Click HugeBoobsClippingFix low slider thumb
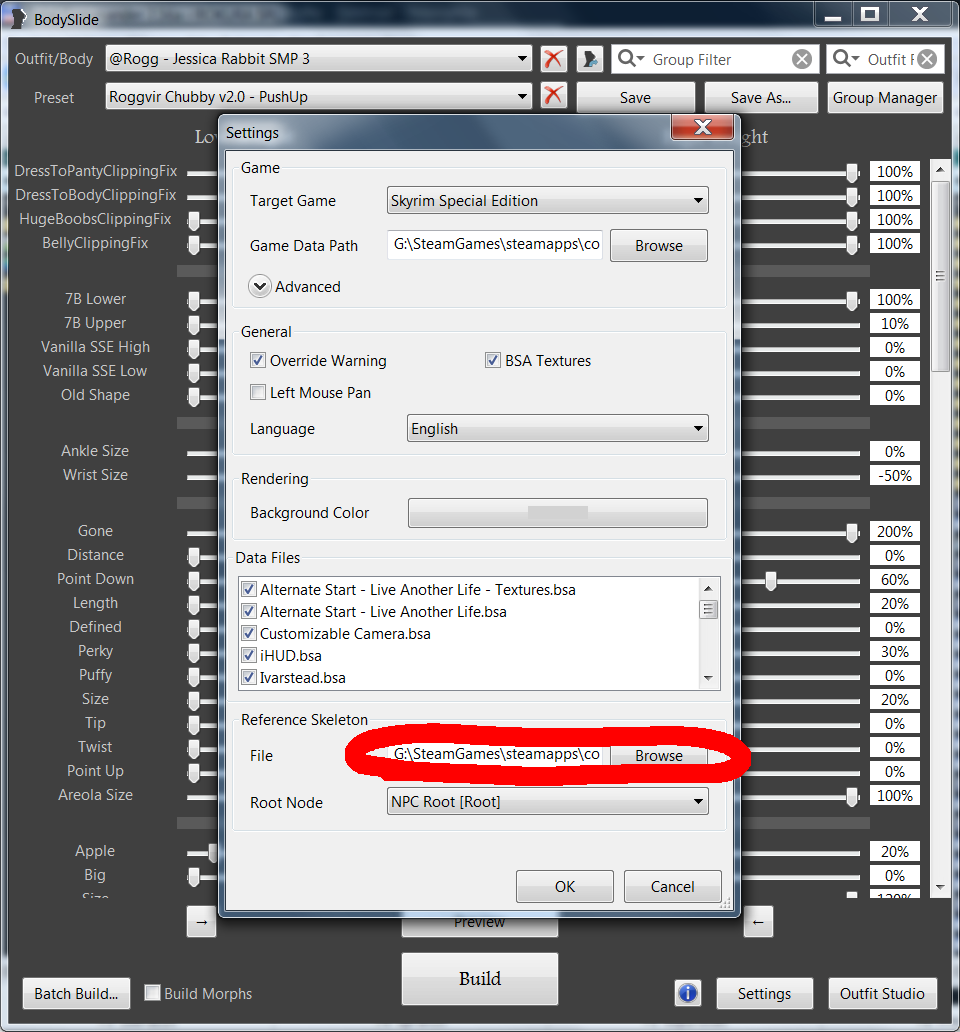Screen dimensions: 960x1032 [193, 220]
